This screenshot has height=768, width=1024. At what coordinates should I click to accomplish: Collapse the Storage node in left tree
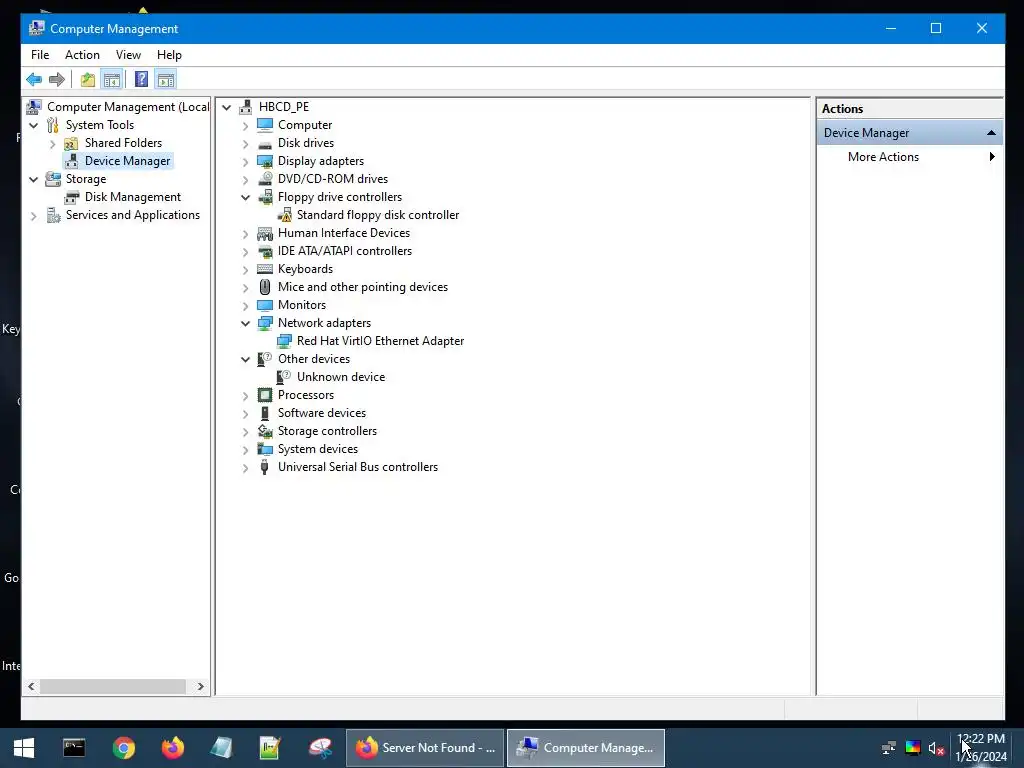pyautogui.click(x=33, y=179)
